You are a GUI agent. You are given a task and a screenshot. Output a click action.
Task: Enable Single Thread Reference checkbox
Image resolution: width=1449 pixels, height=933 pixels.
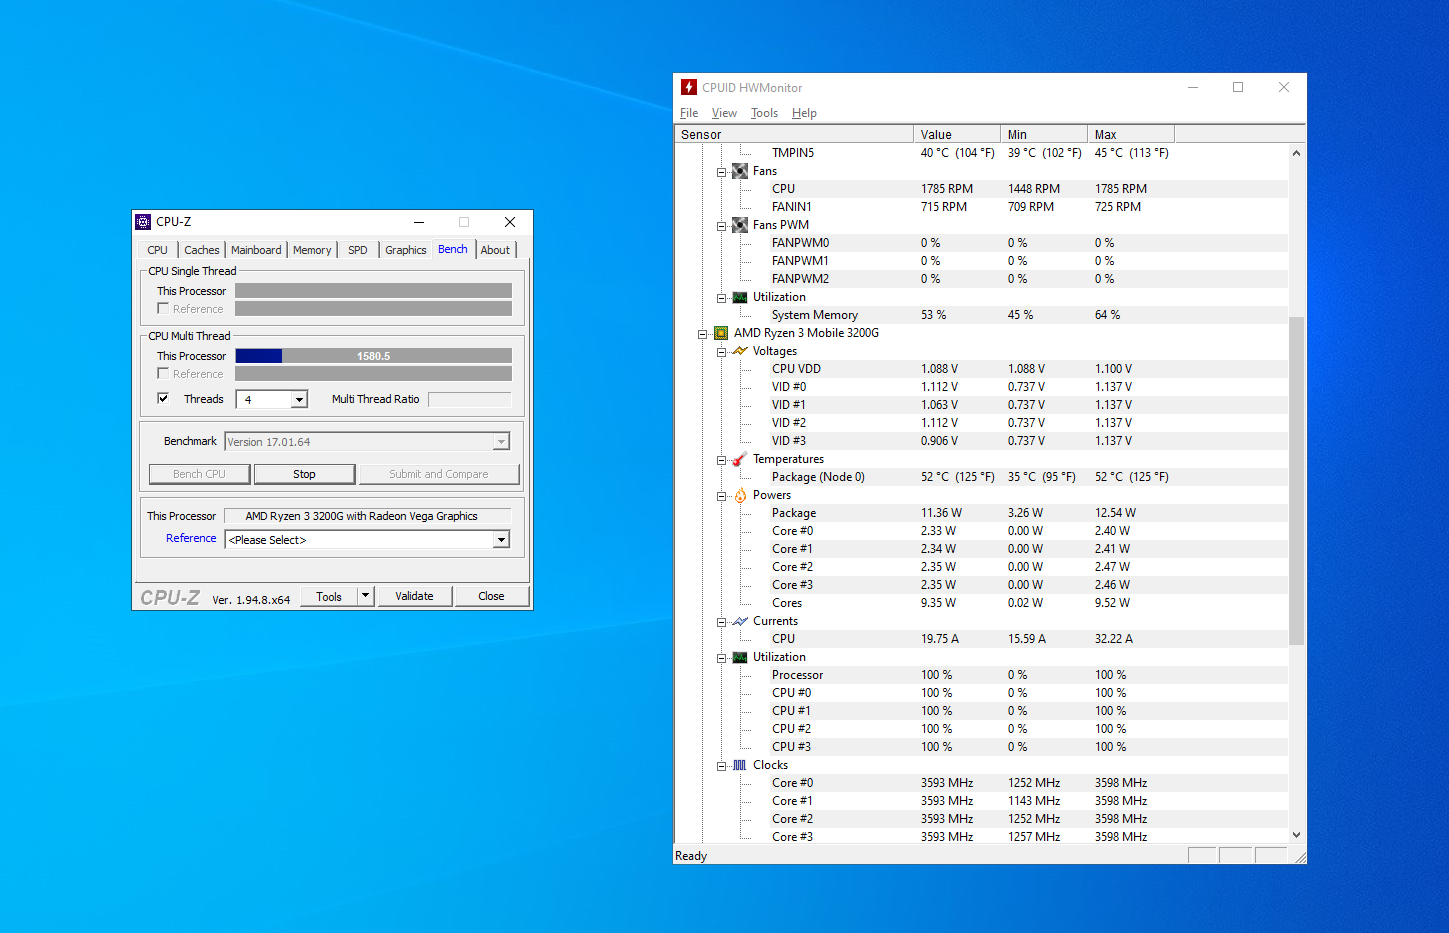[163, 309]
